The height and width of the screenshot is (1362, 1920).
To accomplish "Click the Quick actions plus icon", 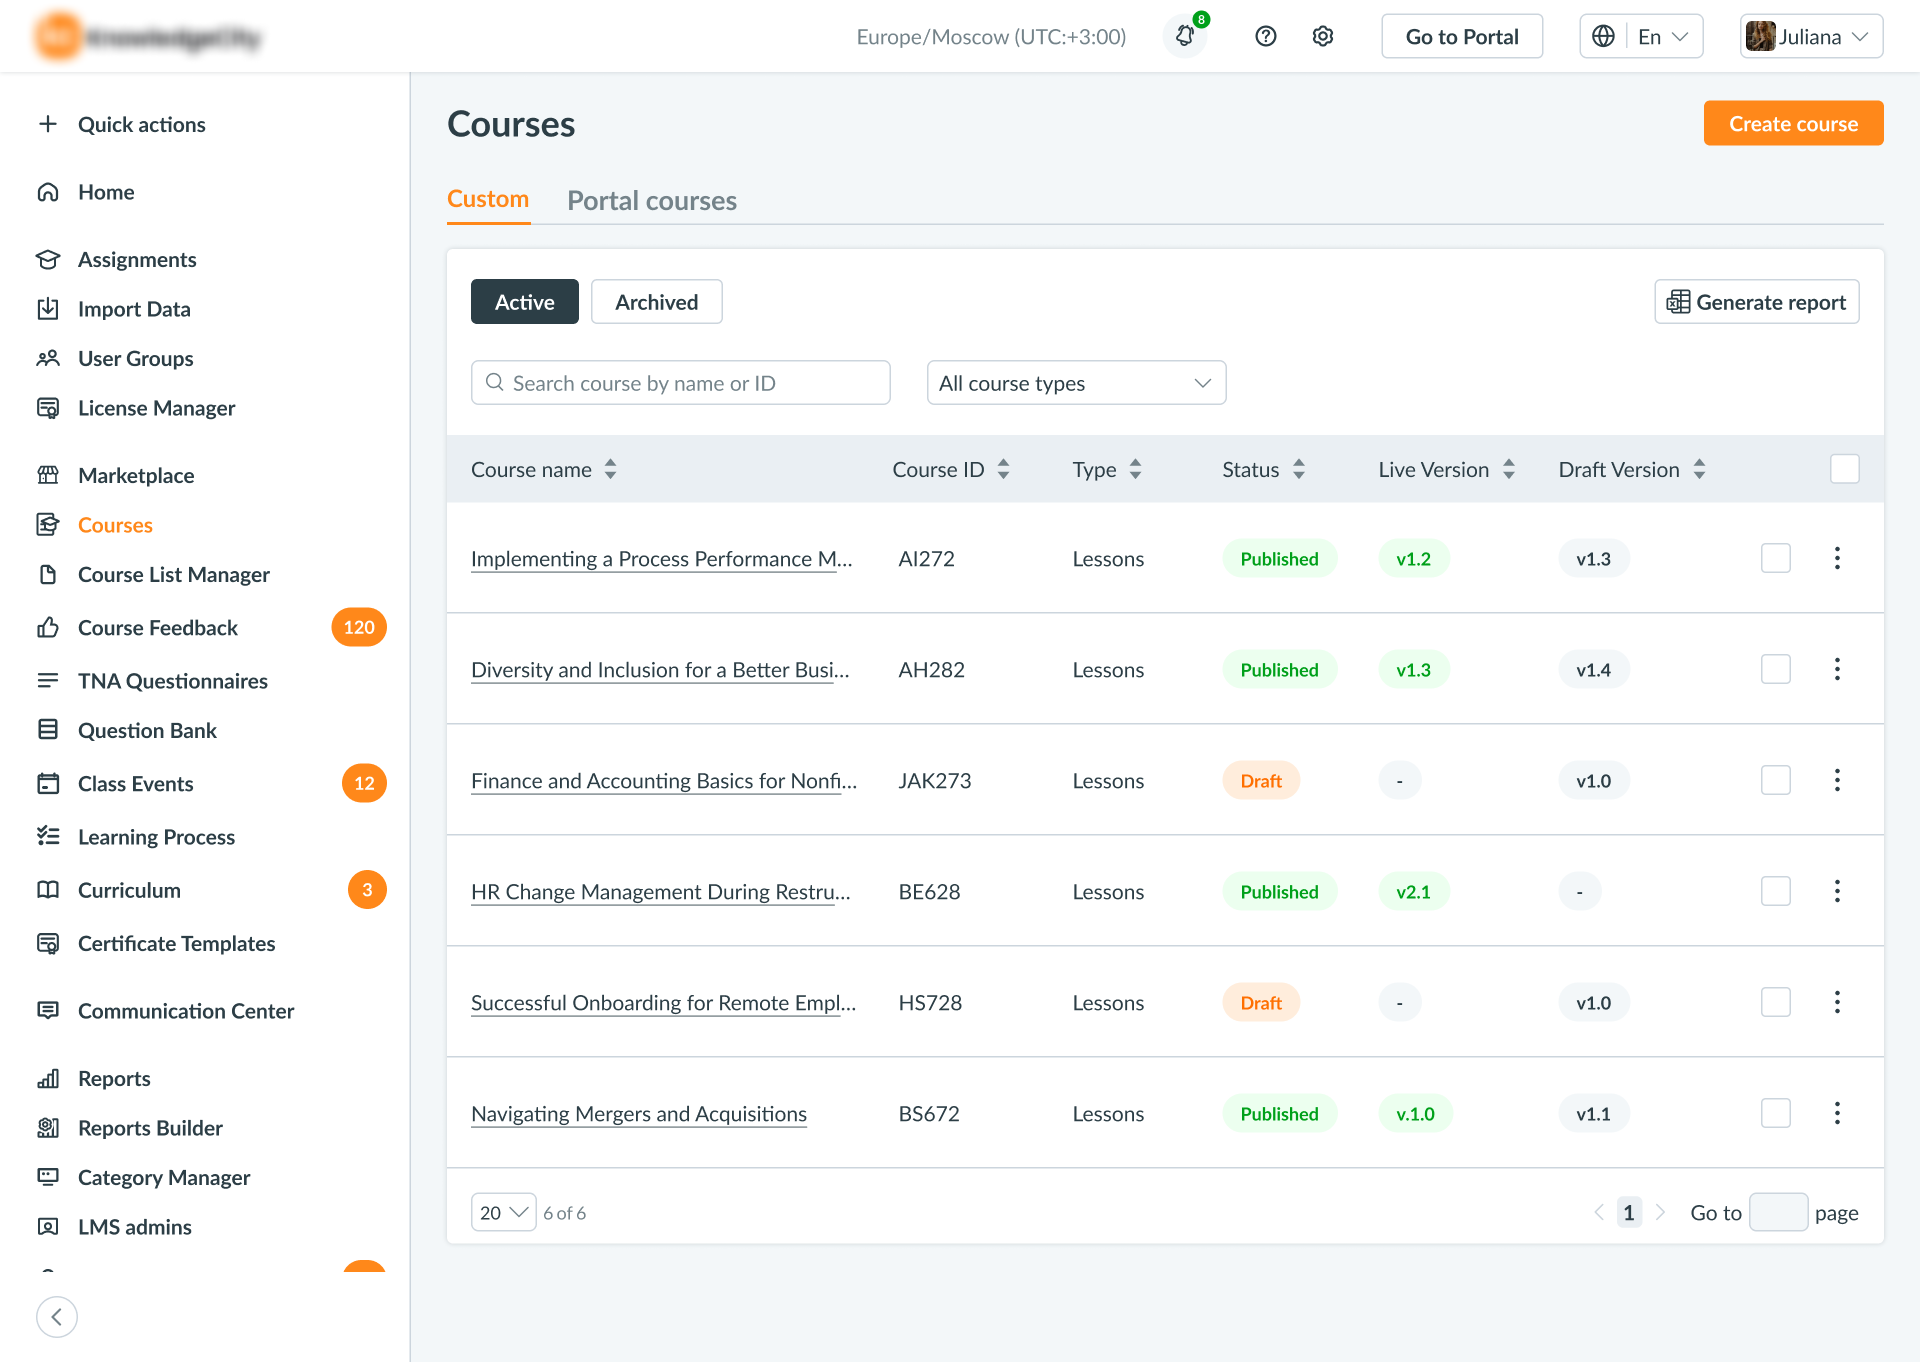I will [x=48, y=124].
